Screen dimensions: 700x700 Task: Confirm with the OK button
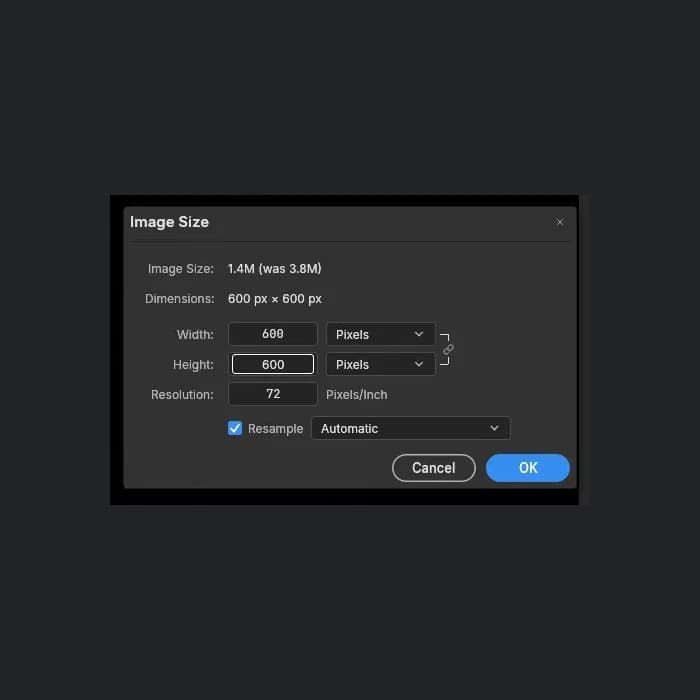pos(528,468)
